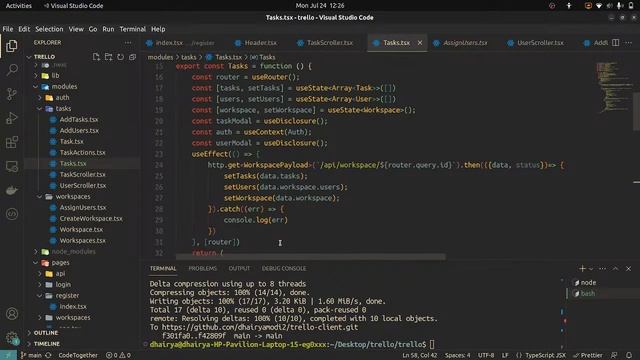Refresh the explorer file tree

tap(120, 57)
